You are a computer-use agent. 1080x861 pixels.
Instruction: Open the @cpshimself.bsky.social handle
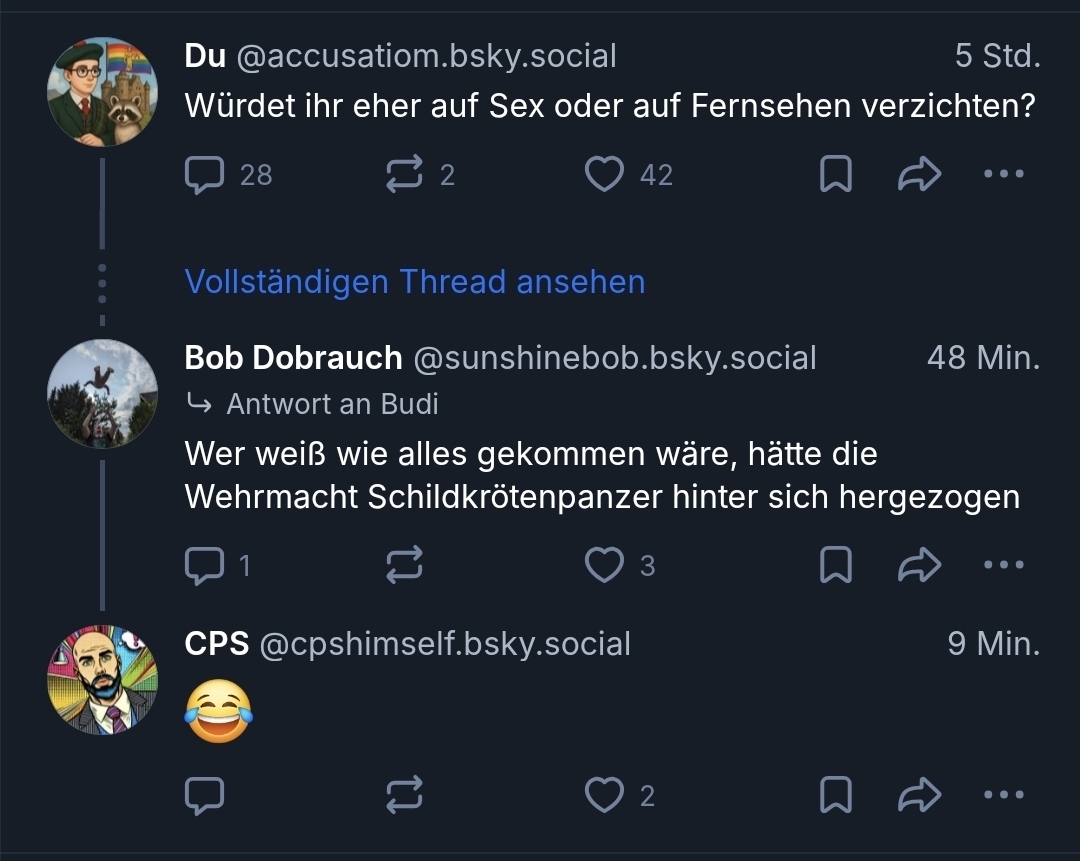pos(445,644)
